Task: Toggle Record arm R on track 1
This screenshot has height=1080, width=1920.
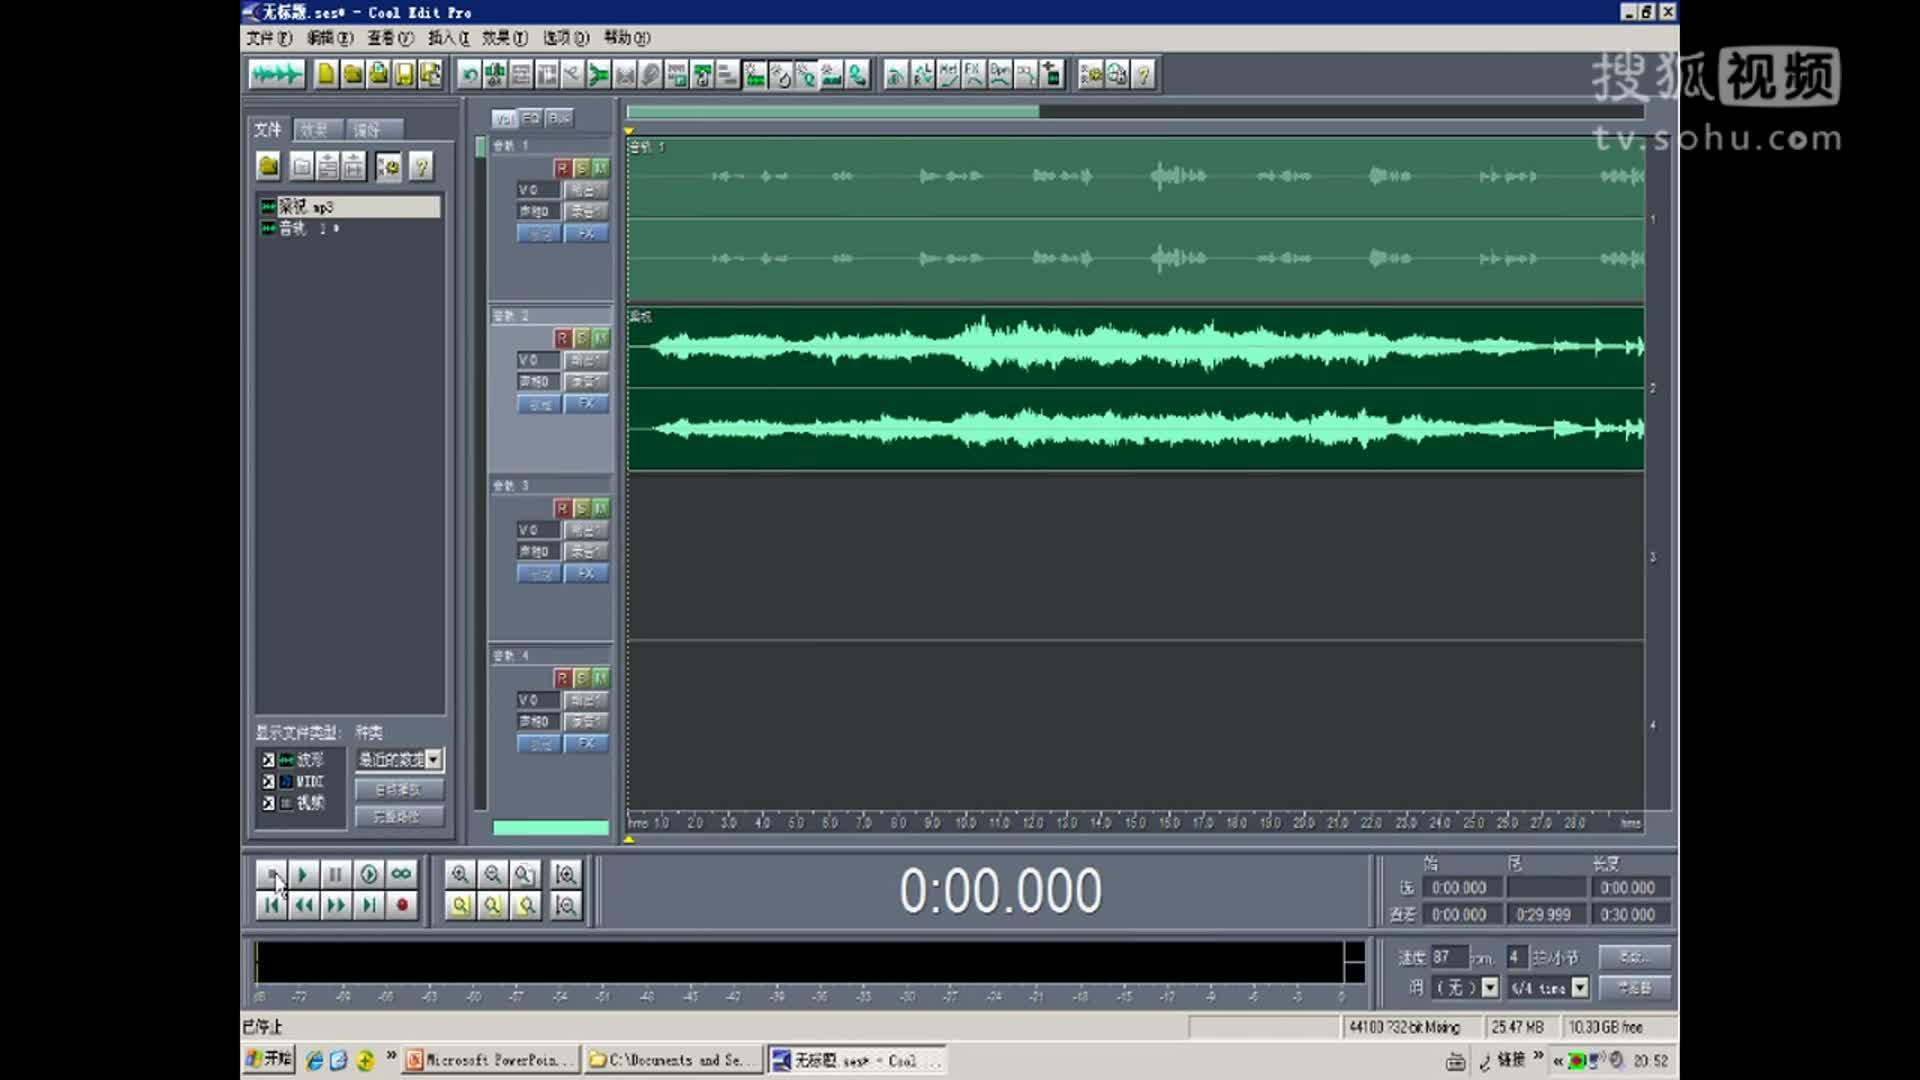Action: tap(562, 168)
